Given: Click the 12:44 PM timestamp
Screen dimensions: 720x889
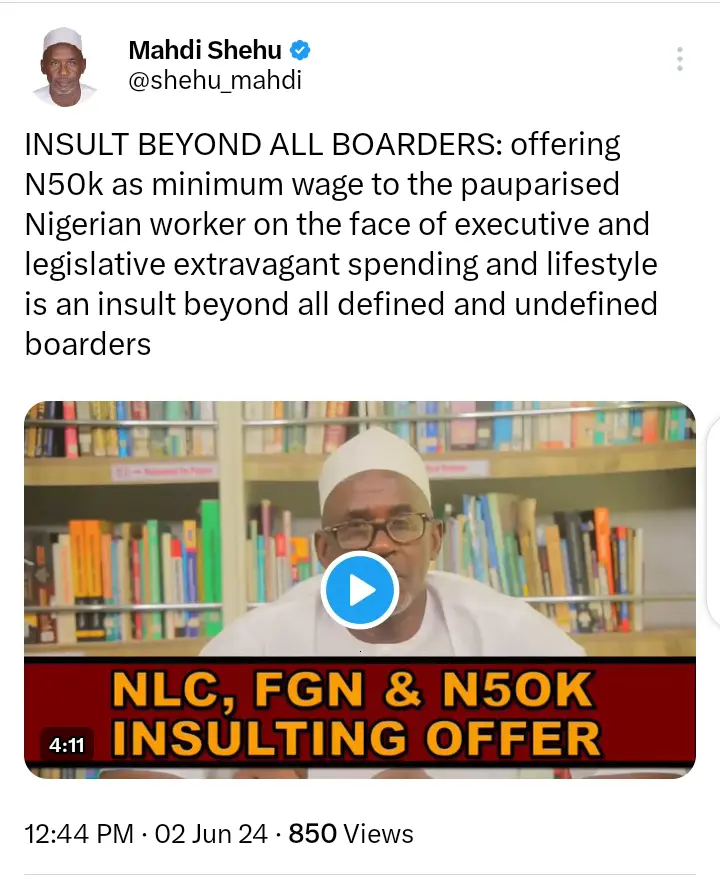Looking at the screenshot, I should click(79, 834).
